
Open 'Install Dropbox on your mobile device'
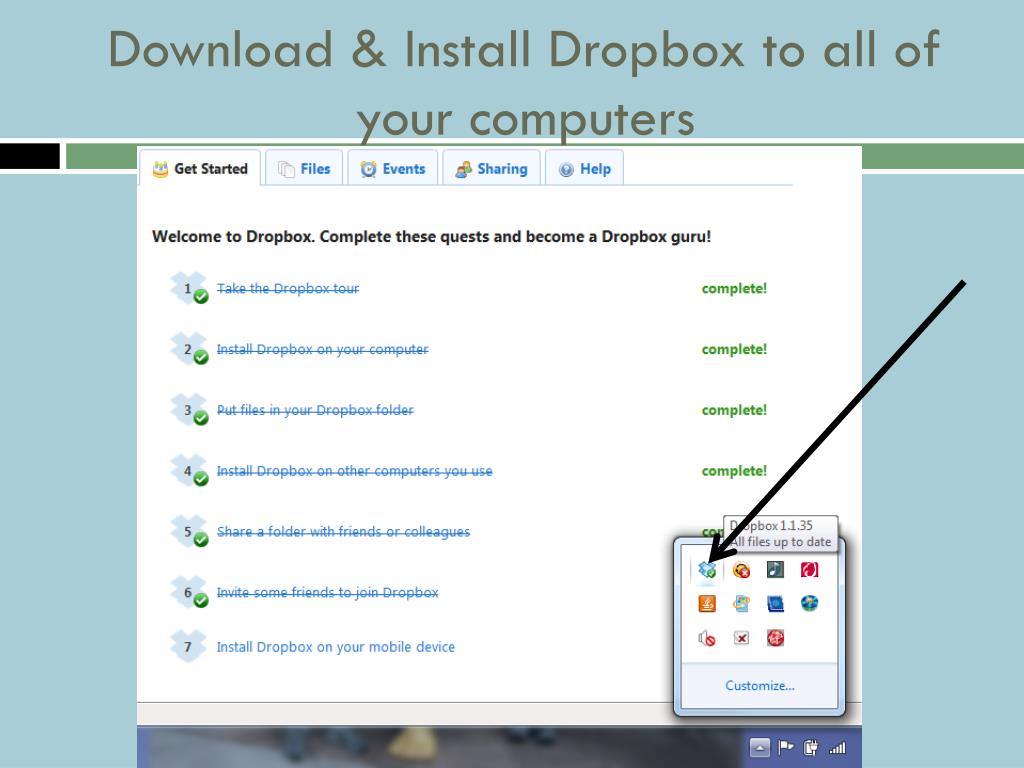pos(336,647)
